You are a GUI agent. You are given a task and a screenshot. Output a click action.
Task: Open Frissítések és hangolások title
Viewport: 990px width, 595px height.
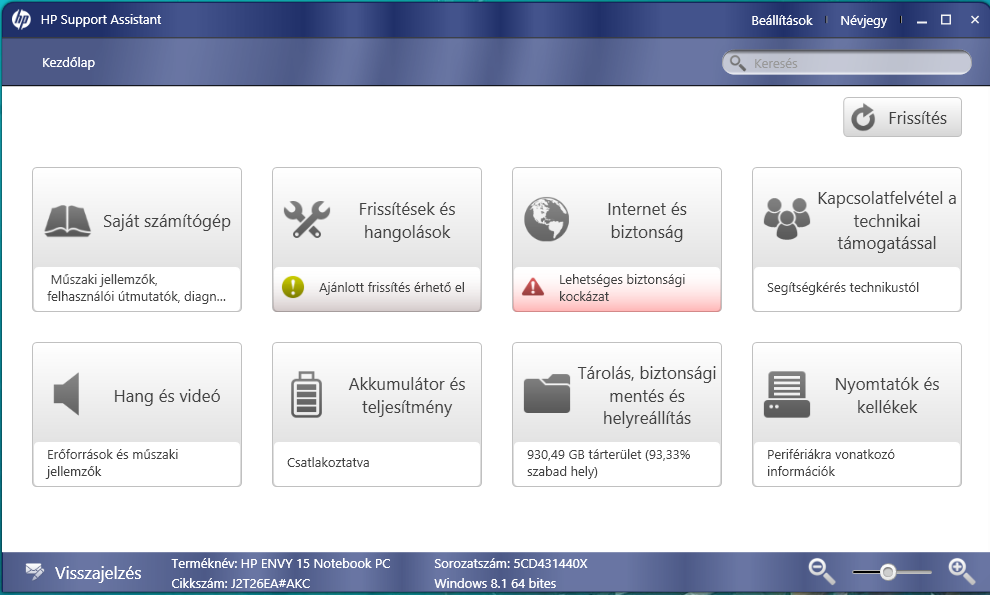[x=407, y=220]
